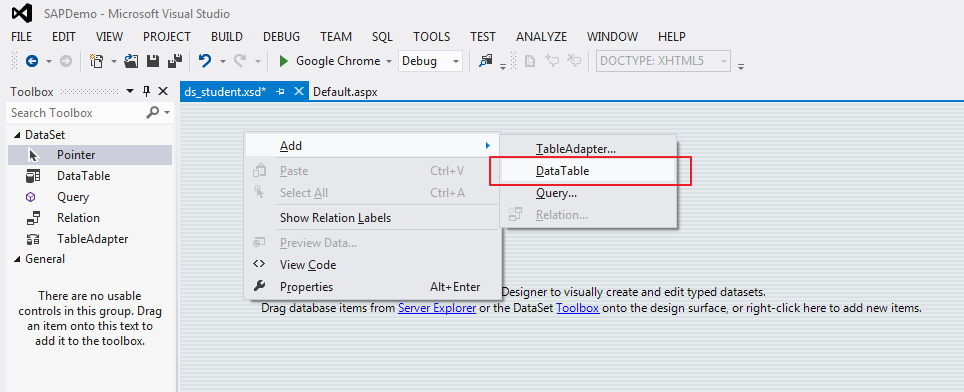Screen dimensions: 964x392
Task: Follow the Server Explorer link
Action: 437,308
